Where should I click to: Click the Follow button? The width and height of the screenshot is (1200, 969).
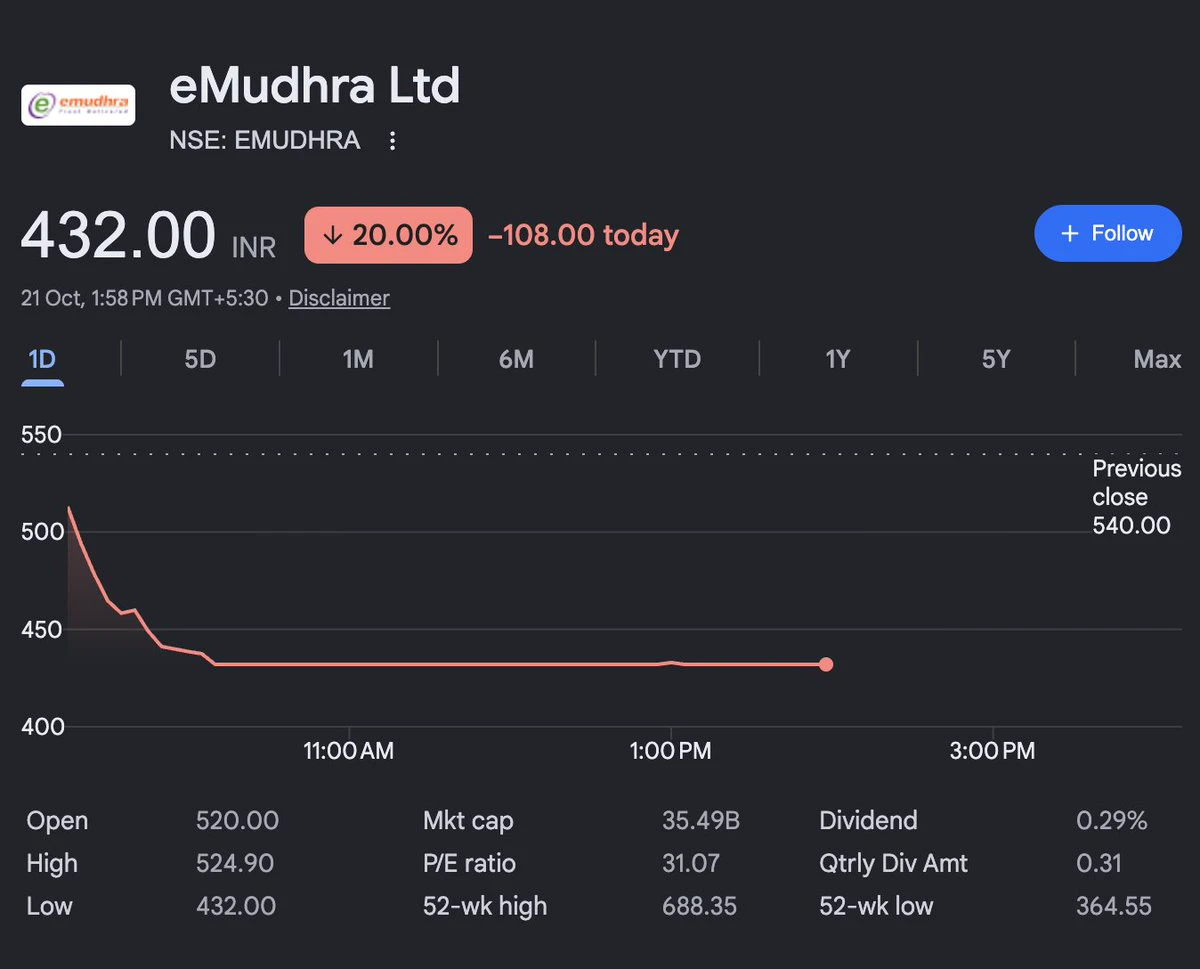tap(1108, 233)
